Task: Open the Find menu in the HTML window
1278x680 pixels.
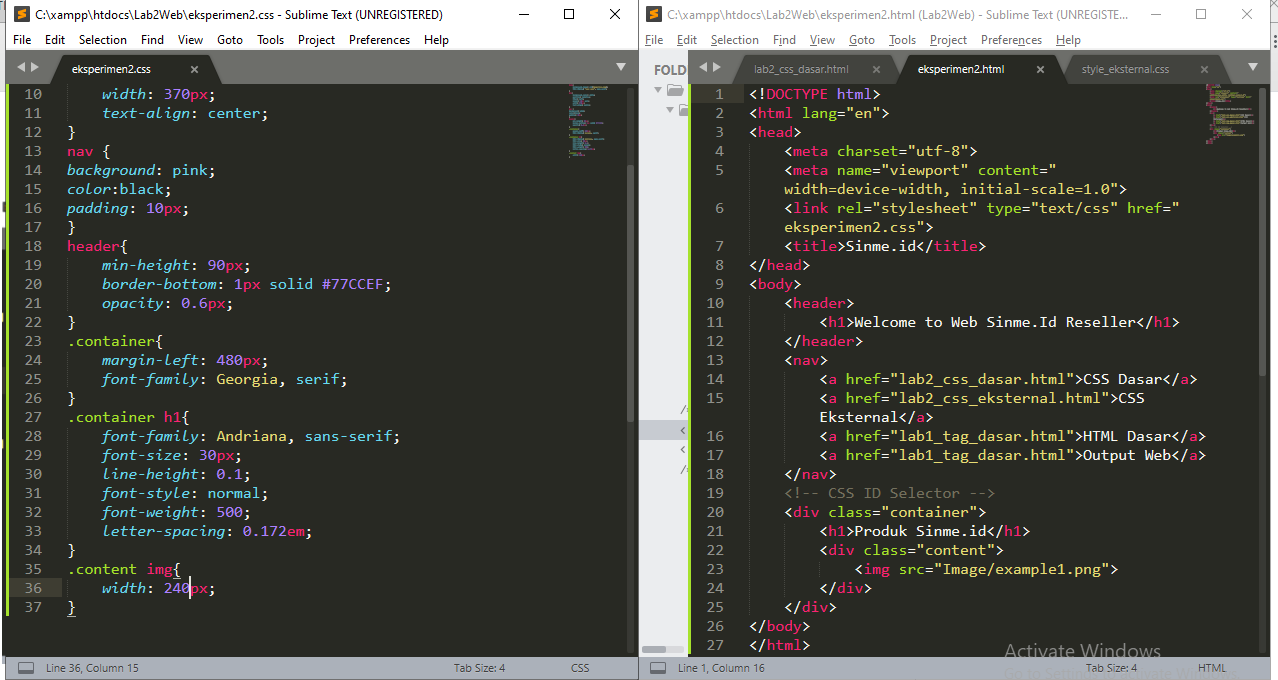Action: 784,40
